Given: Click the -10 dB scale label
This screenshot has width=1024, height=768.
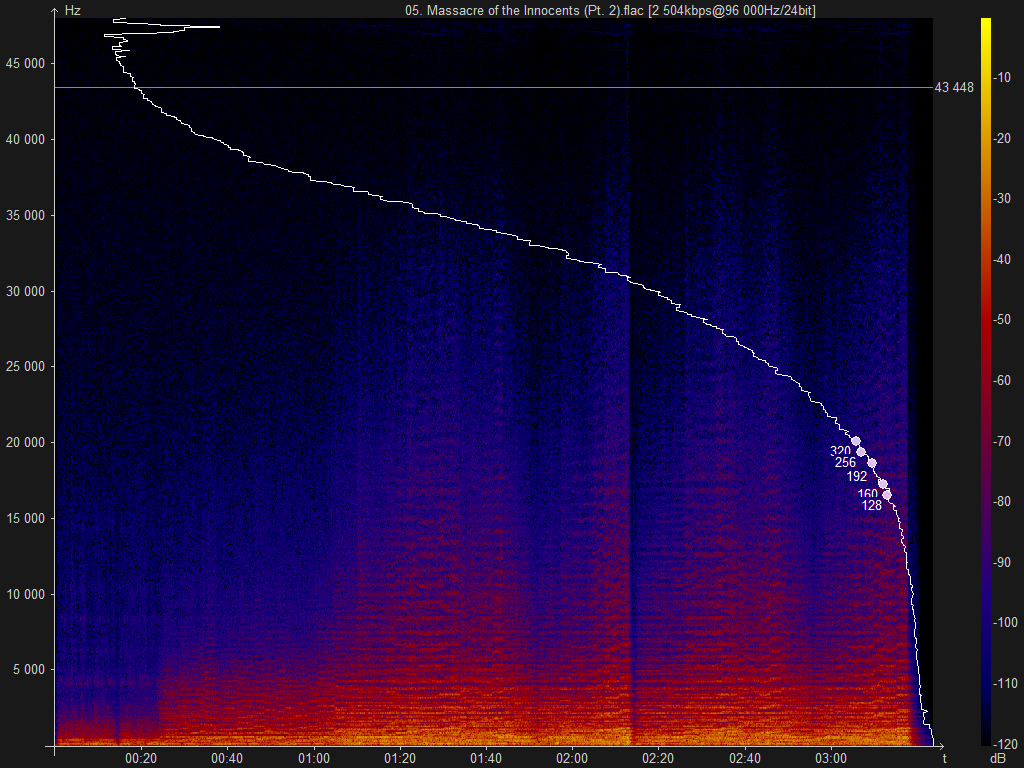Looking at the screenshot, I should pyautogui.click(x=1002, y=78).
